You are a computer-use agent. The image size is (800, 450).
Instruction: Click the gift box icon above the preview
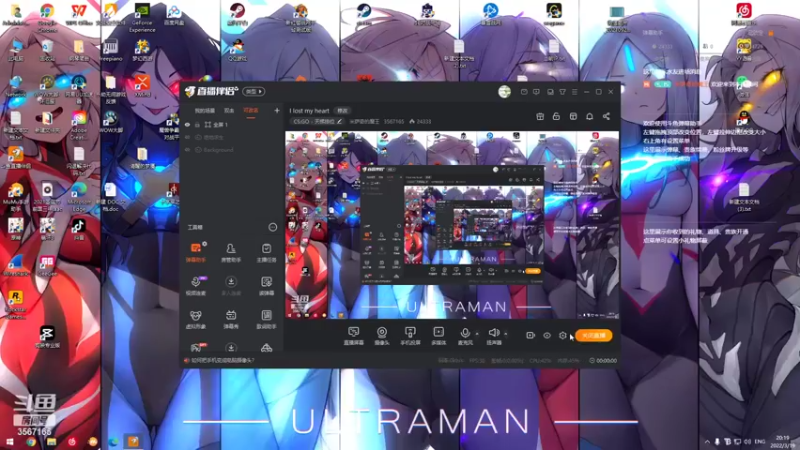(540, 116)
